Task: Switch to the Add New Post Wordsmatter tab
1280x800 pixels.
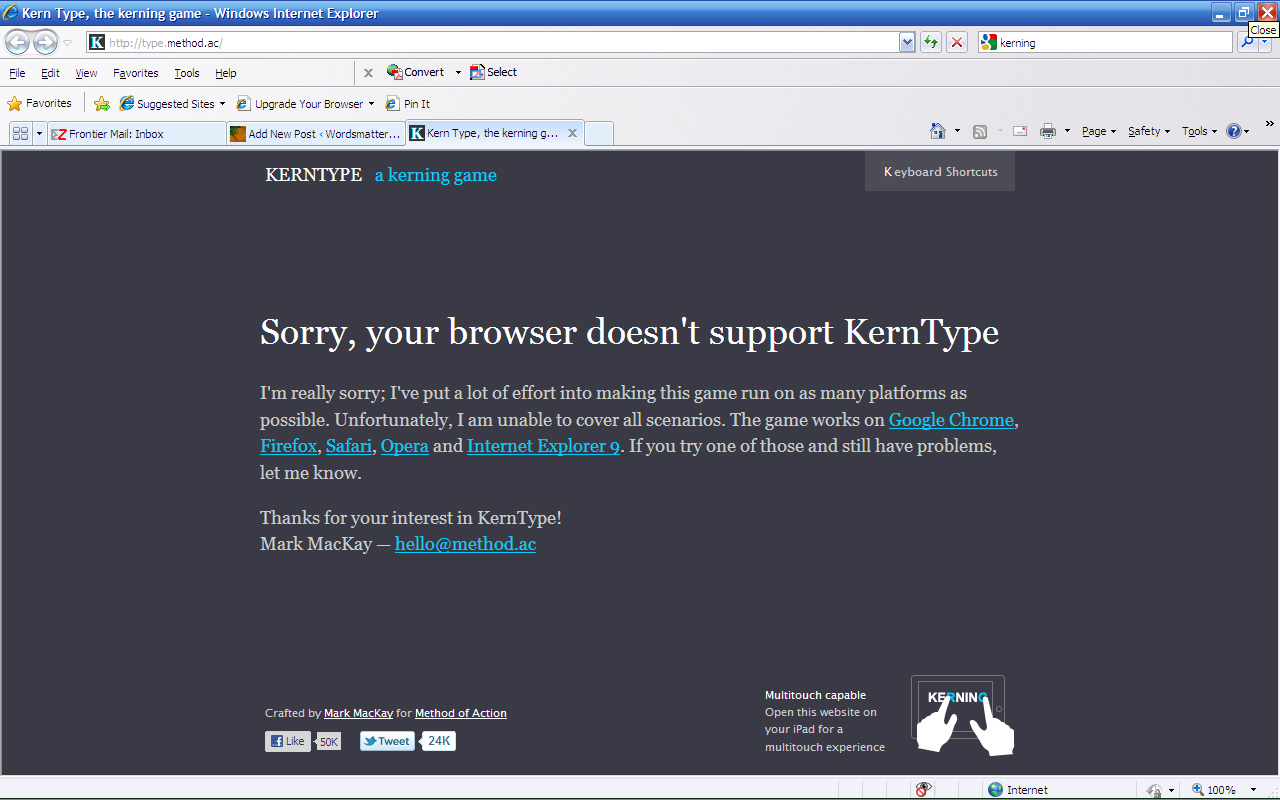Action: 316,133
